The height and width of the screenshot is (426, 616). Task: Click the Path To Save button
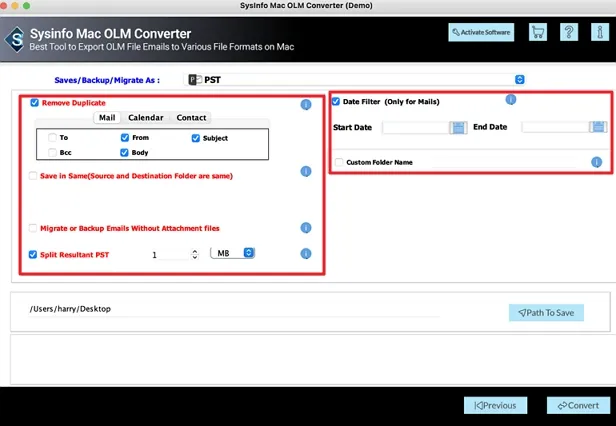tap(546, 313)
